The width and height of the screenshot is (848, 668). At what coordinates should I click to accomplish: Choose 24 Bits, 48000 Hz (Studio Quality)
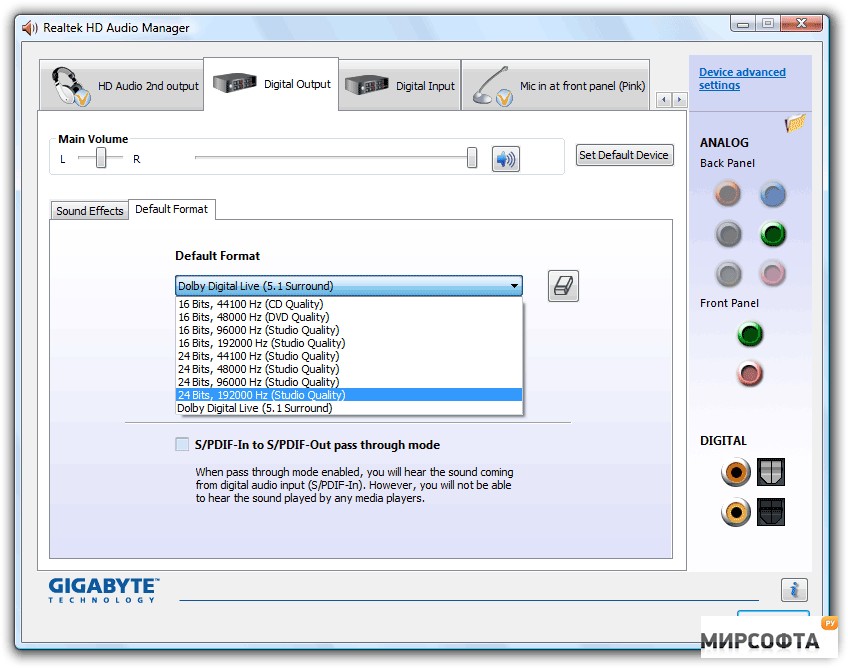pyautogui.click(x=349, y=369)
